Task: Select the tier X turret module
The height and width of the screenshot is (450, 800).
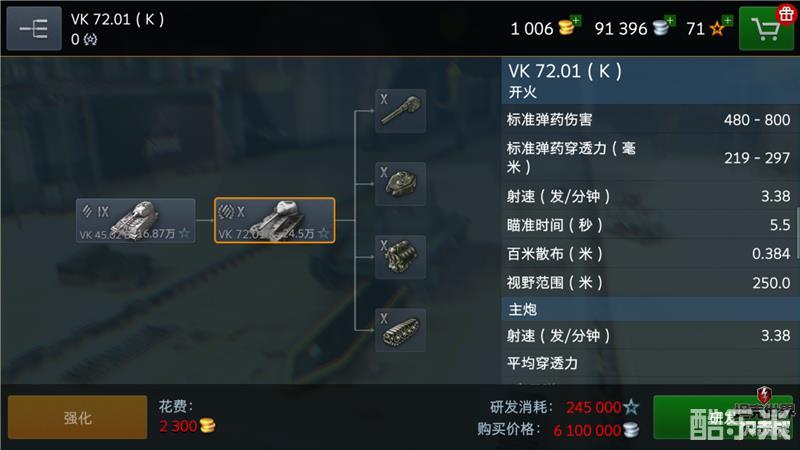Action: (401, 184)
